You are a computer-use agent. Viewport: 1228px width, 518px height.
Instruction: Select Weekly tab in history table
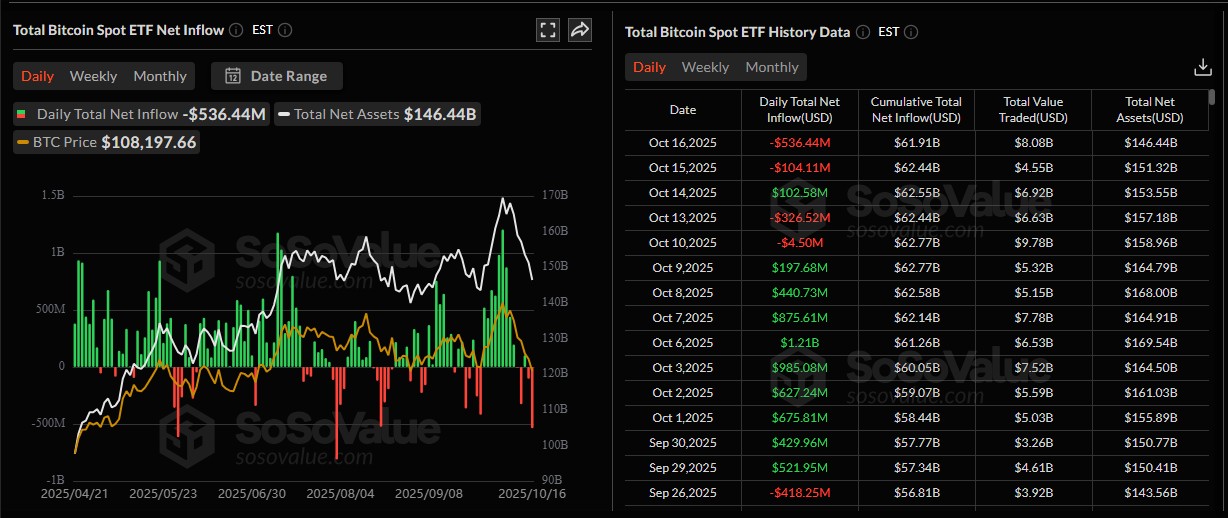point(705,67)
